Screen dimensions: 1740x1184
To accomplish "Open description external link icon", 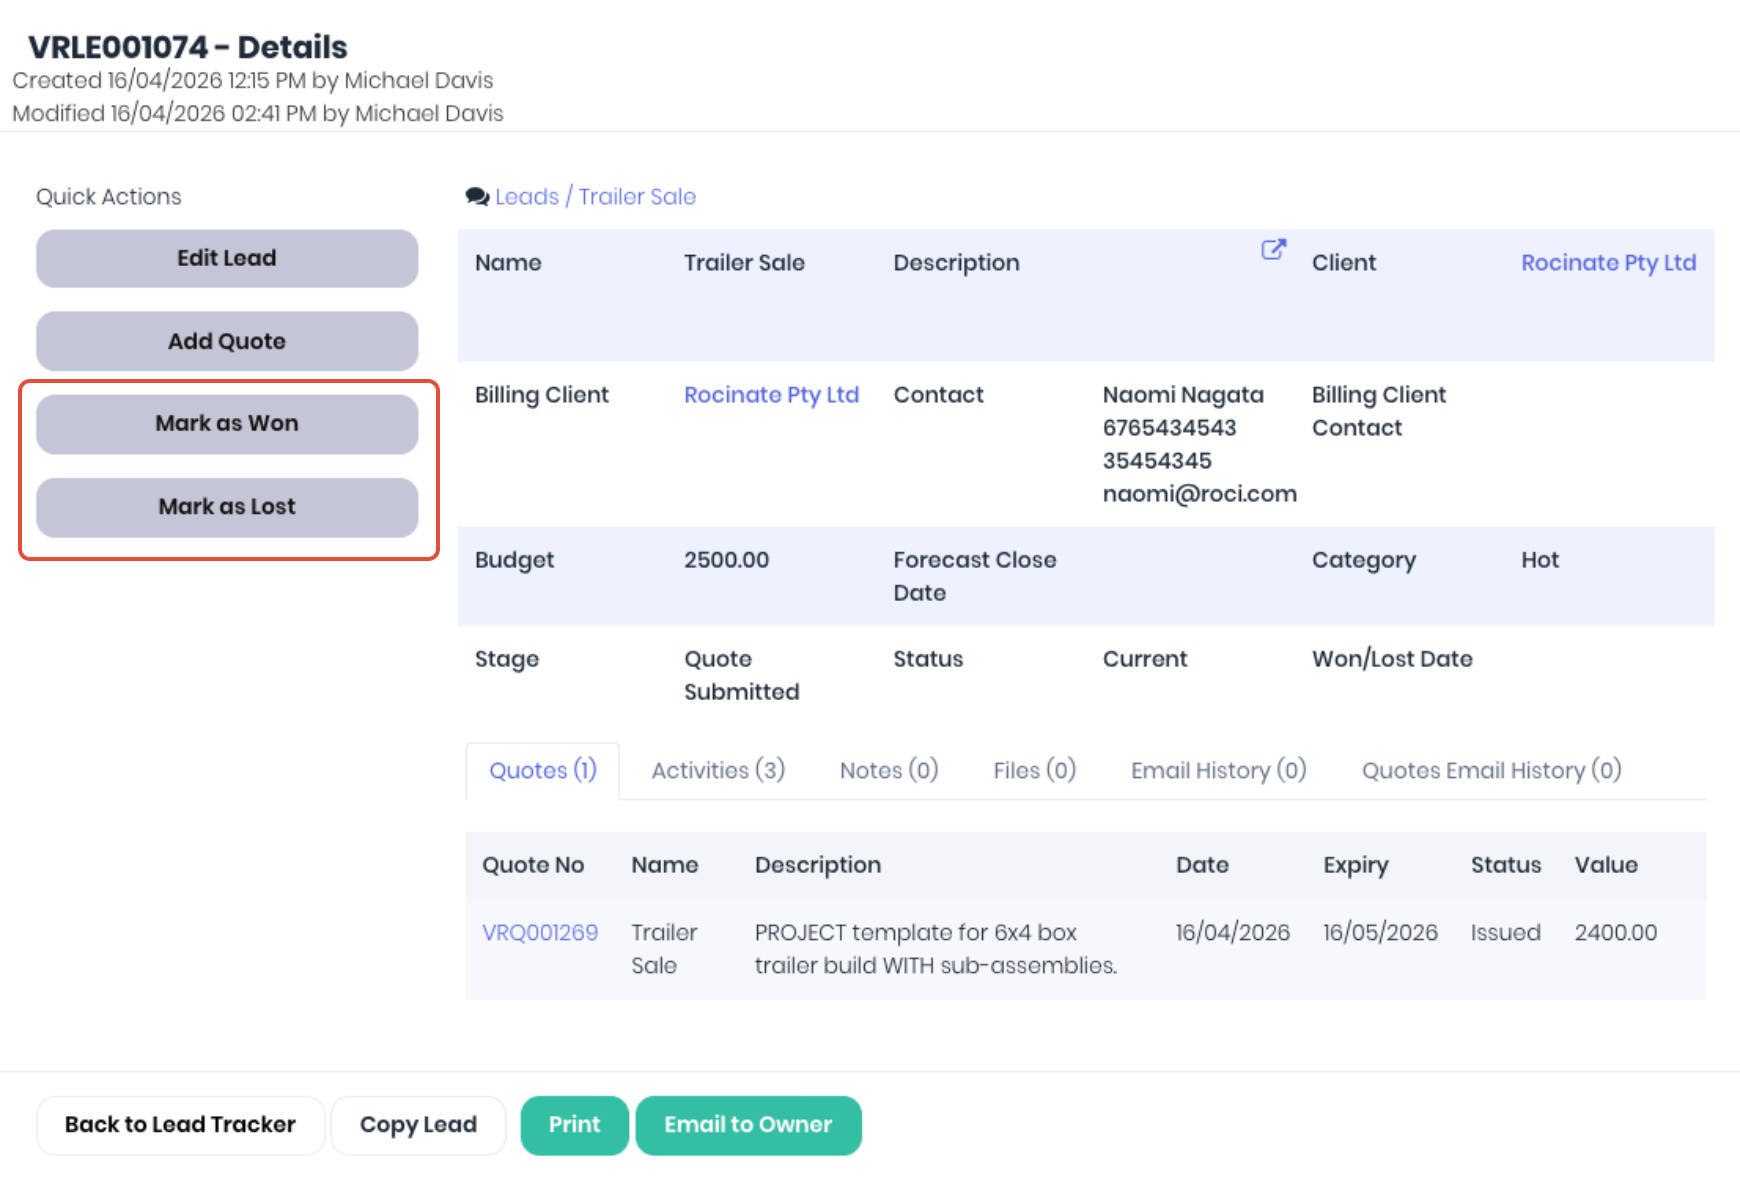I will click(x=1273, y=249).
